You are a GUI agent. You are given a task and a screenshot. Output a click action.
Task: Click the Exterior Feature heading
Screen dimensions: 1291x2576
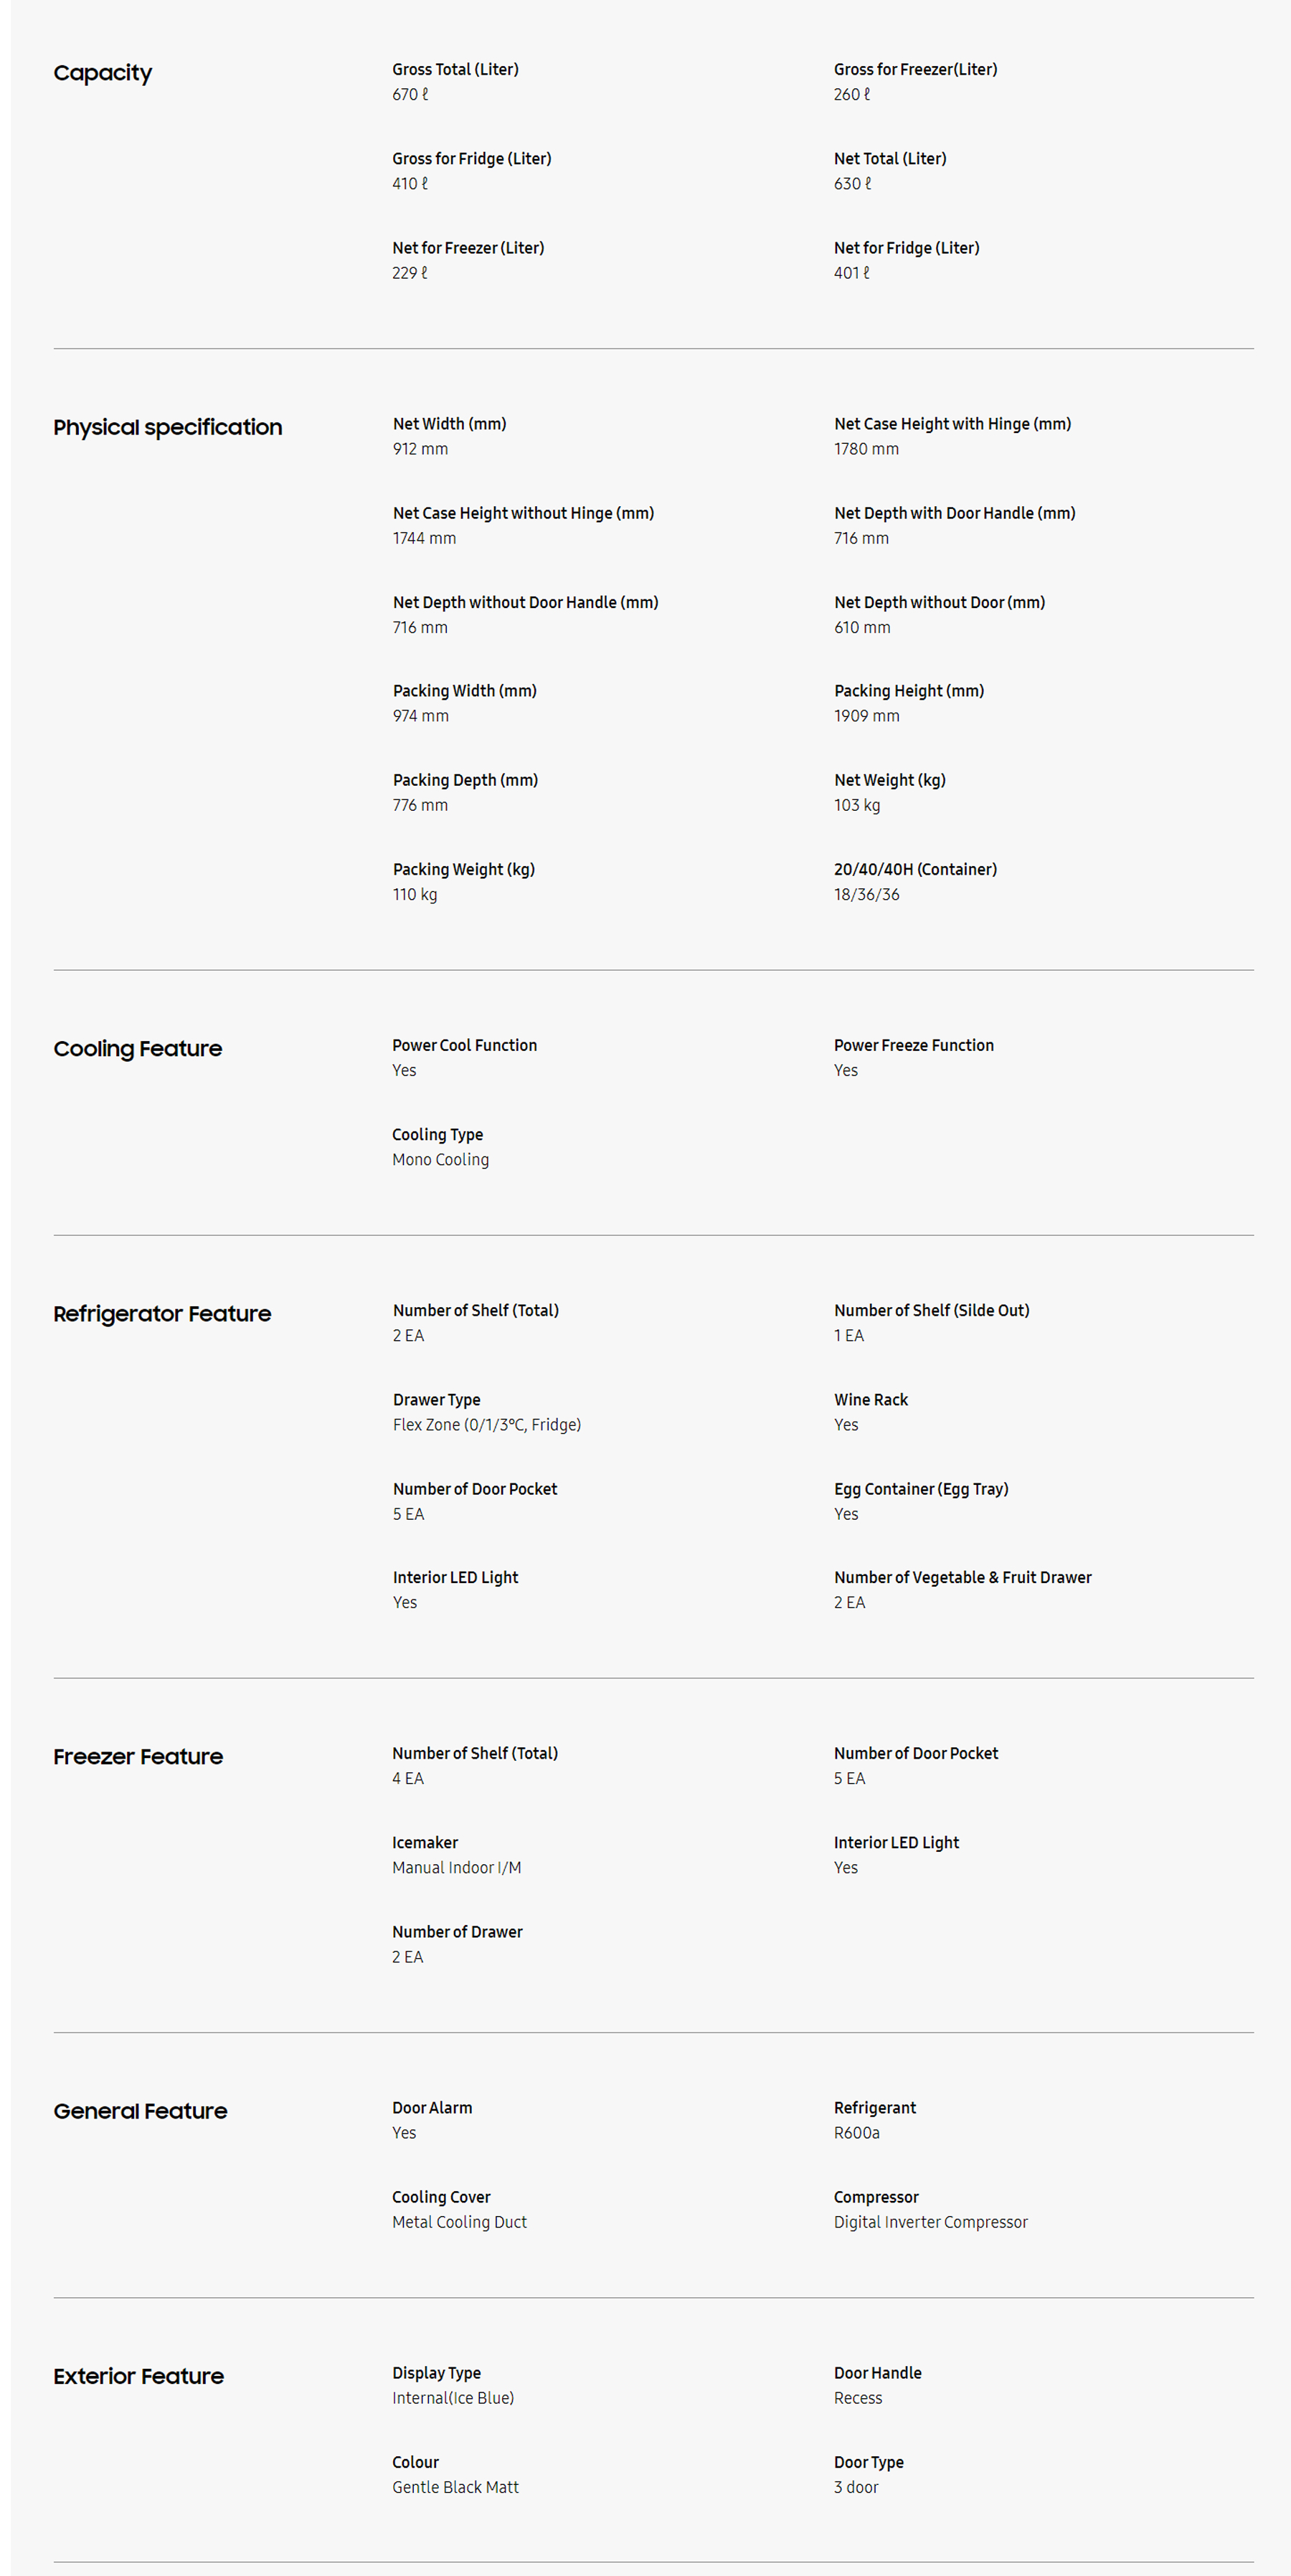[138, 2375]
